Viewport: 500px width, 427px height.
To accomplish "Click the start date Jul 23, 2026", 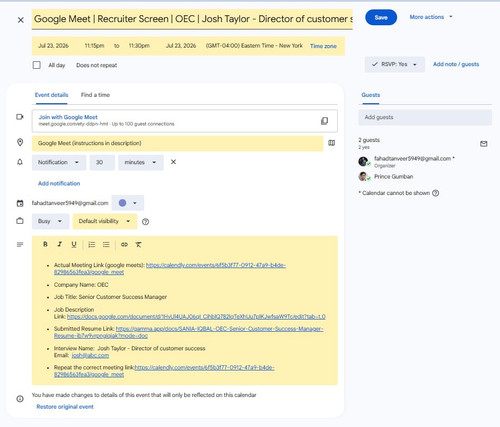I will coord(53,46).
